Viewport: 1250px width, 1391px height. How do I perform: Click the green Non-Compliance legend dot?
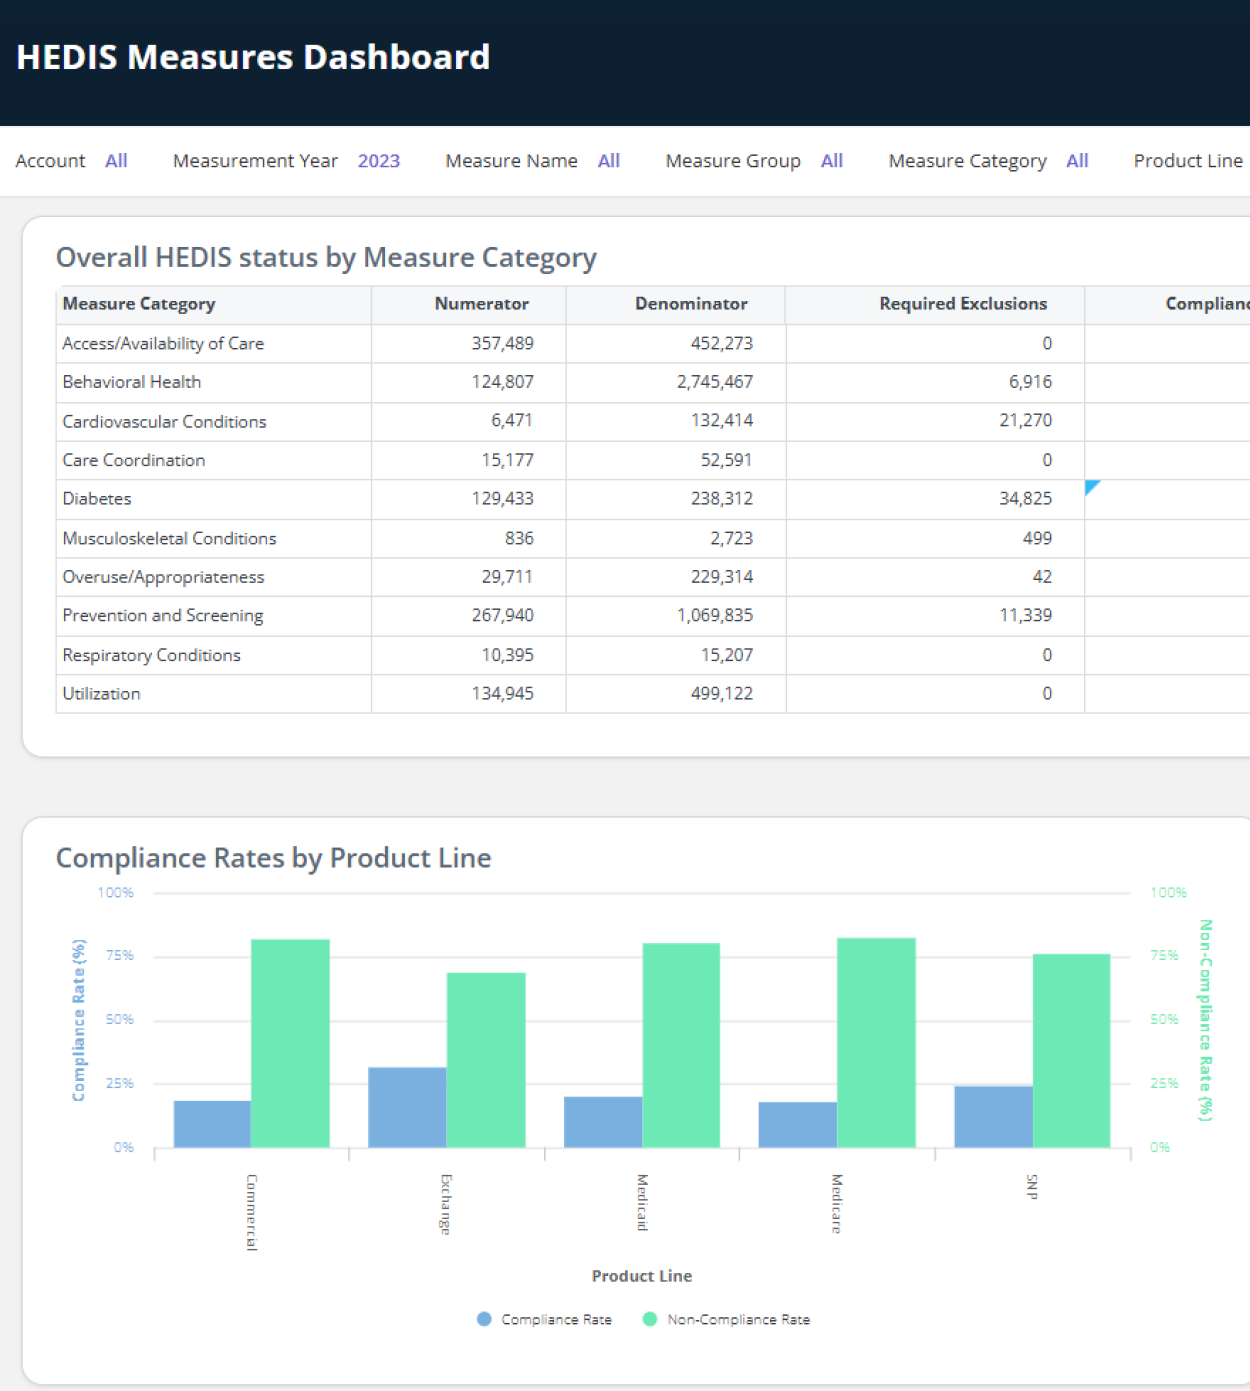click(x=650, y=1318)
